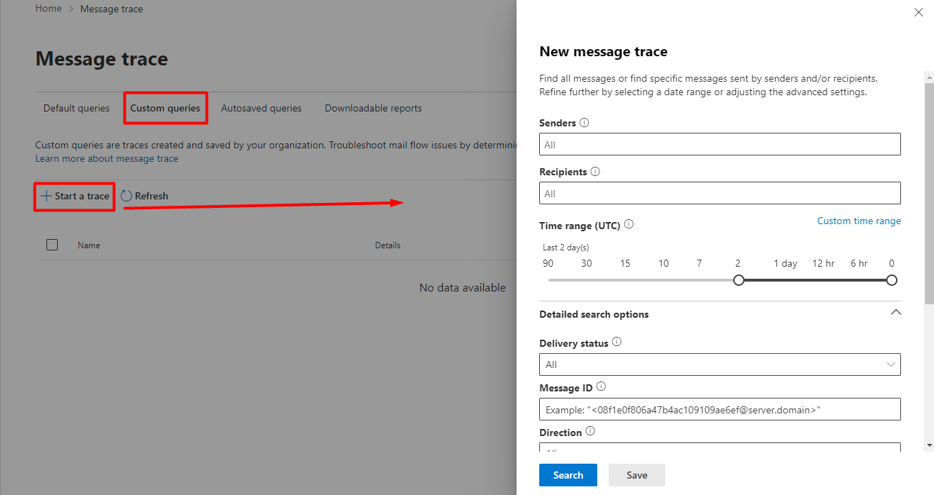Click the Time range (UTC) info icon
Image resolution: width=934 pixels, height=495 pixels.
(629, 225)
